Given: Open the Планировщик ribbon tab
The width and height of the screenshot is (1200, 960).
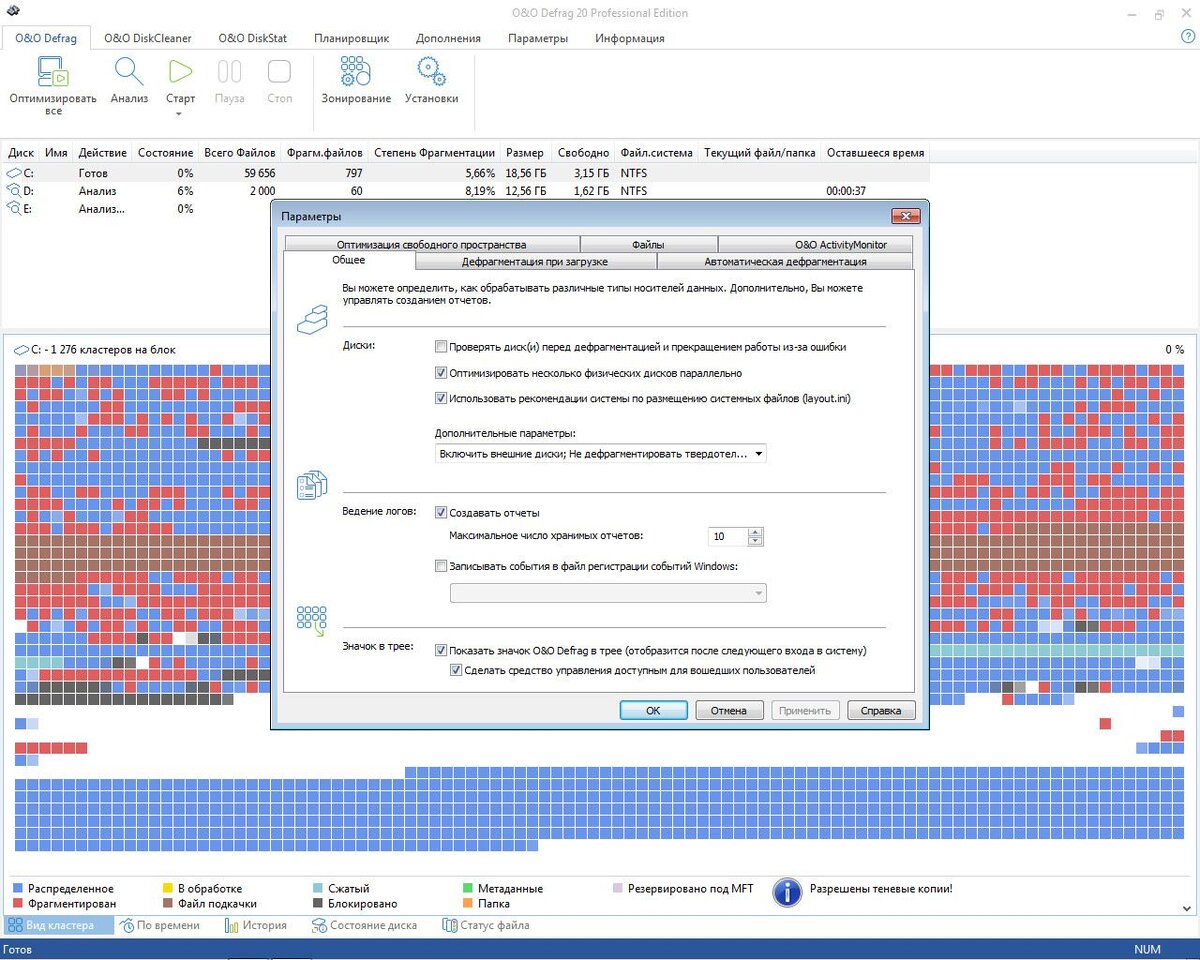Looking at the screenshot, I should click(351, 38).
